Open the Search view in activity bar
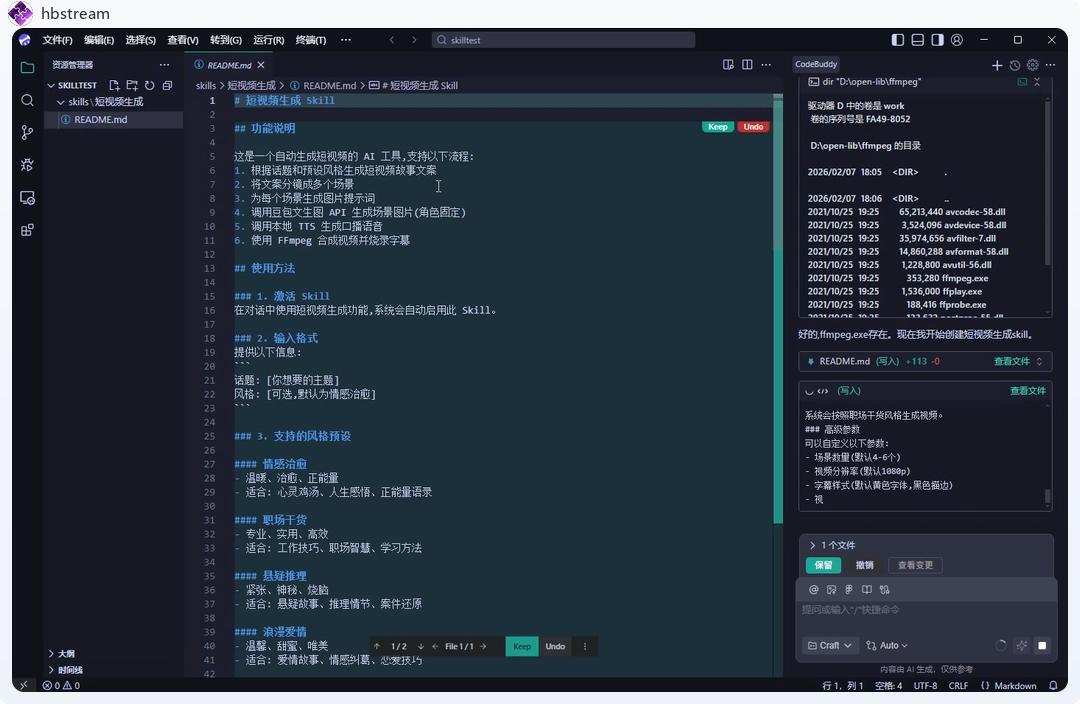The width and height of the screenshot is (1080, 704). 27,101
